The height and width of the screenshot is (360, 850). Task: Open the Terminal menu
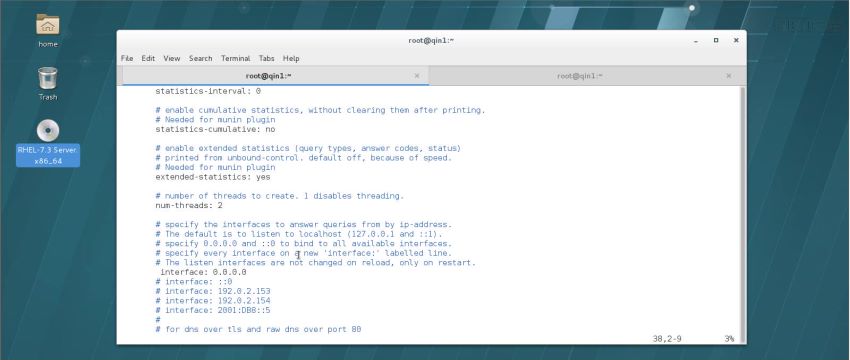pos(235,59)
